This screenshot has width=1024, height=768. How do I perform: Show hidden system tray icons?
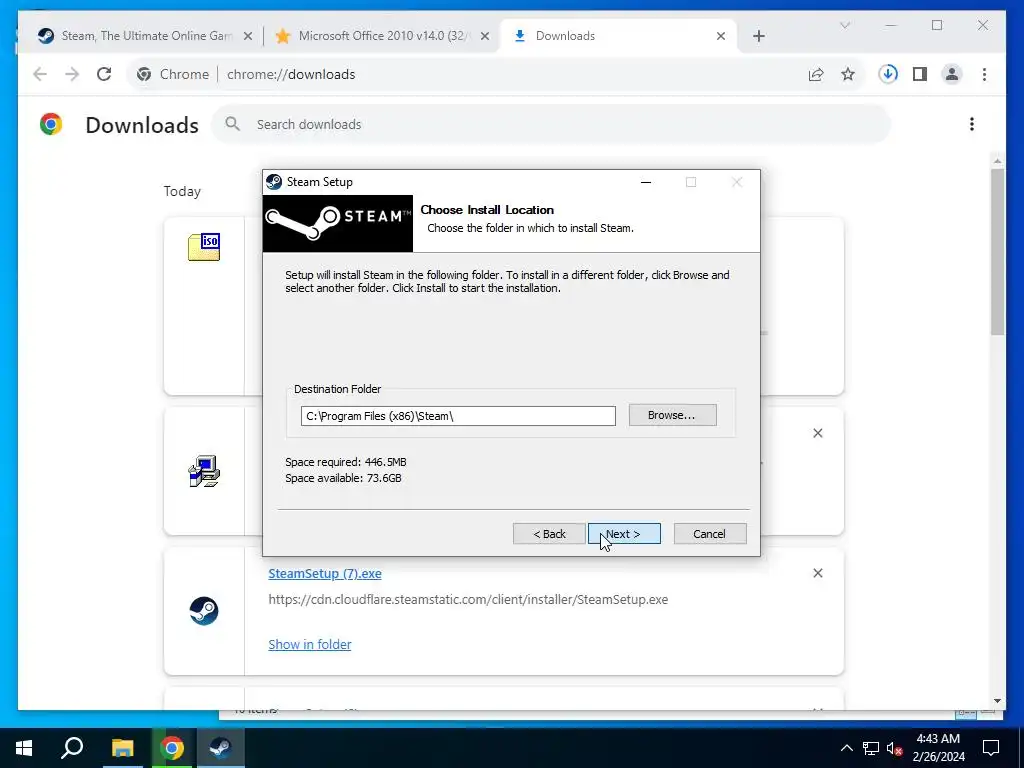click(846, 748)
